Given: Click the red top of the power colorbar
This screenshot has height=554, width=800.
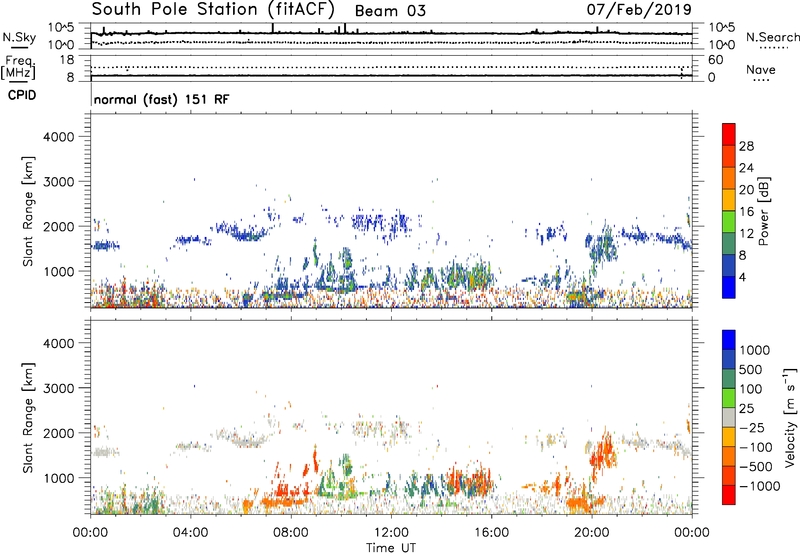Looking at the screenshot, I should (x=729, y=134).
